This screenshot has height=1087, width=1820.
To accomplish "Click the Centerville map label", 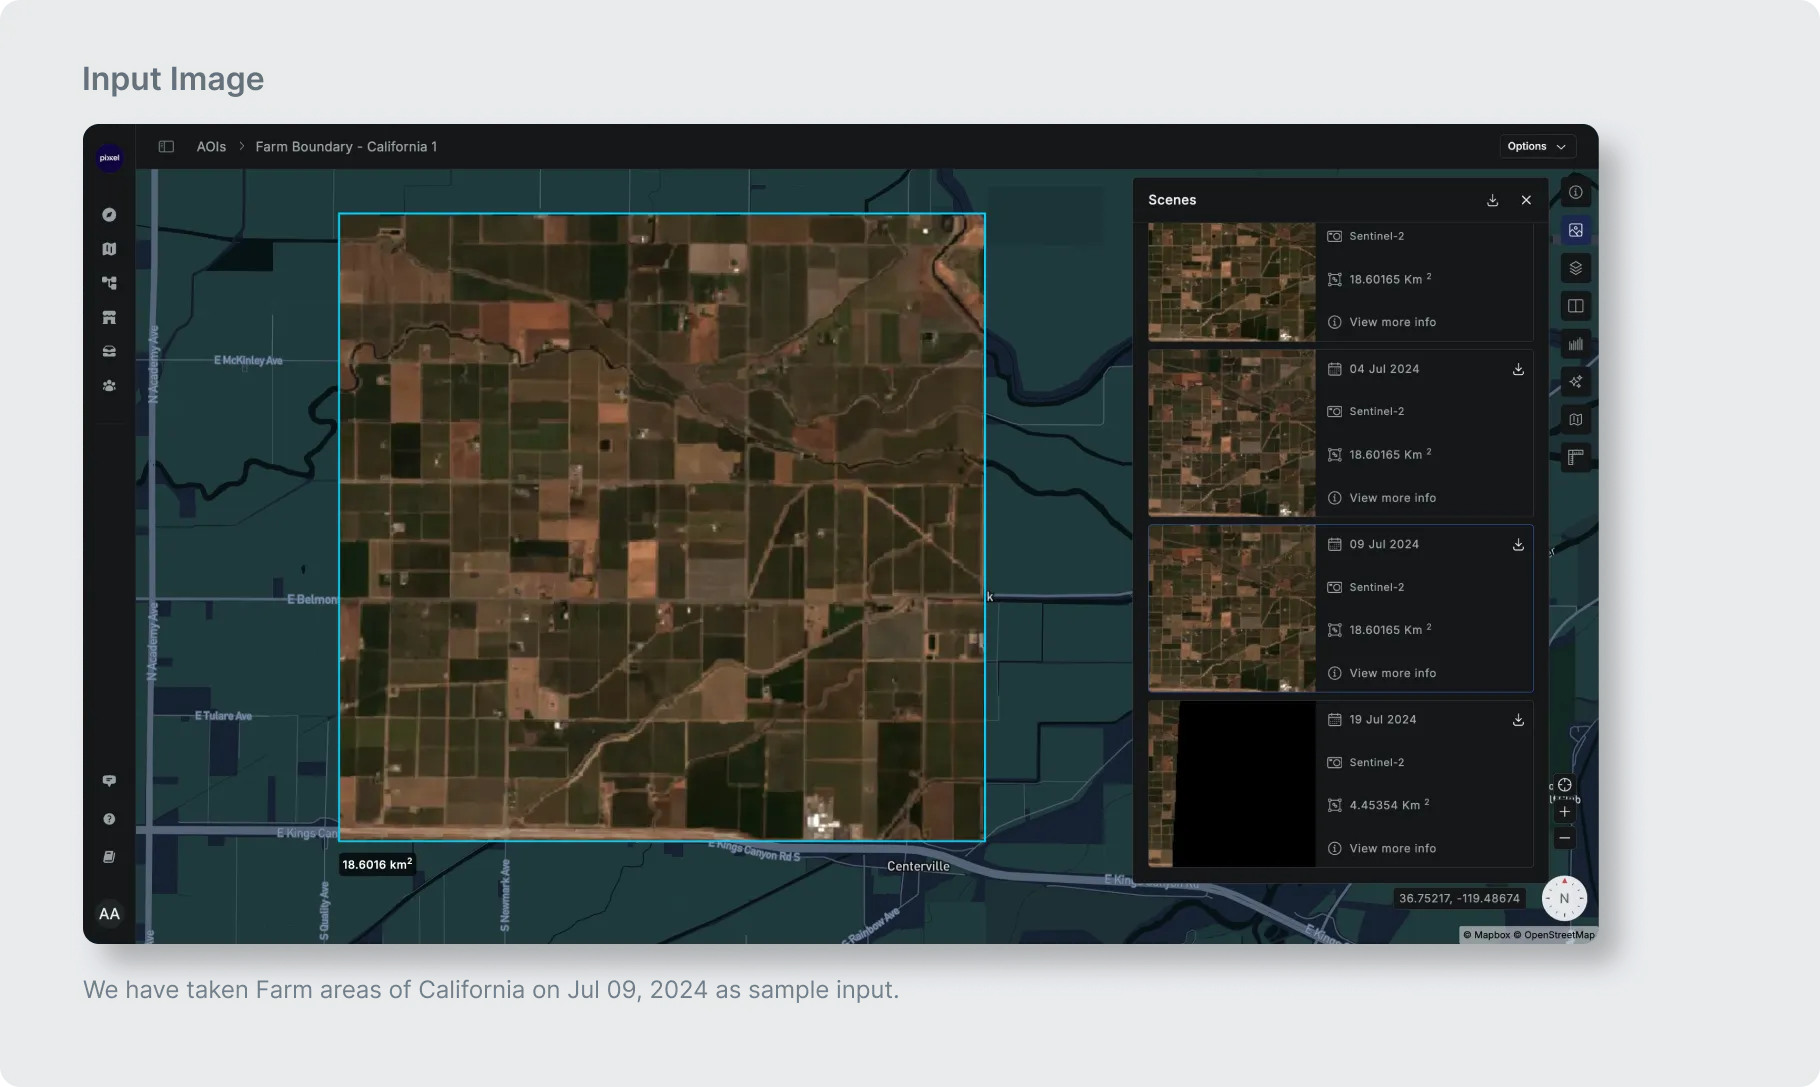I will pyautogui.click(x=918, y=866).
